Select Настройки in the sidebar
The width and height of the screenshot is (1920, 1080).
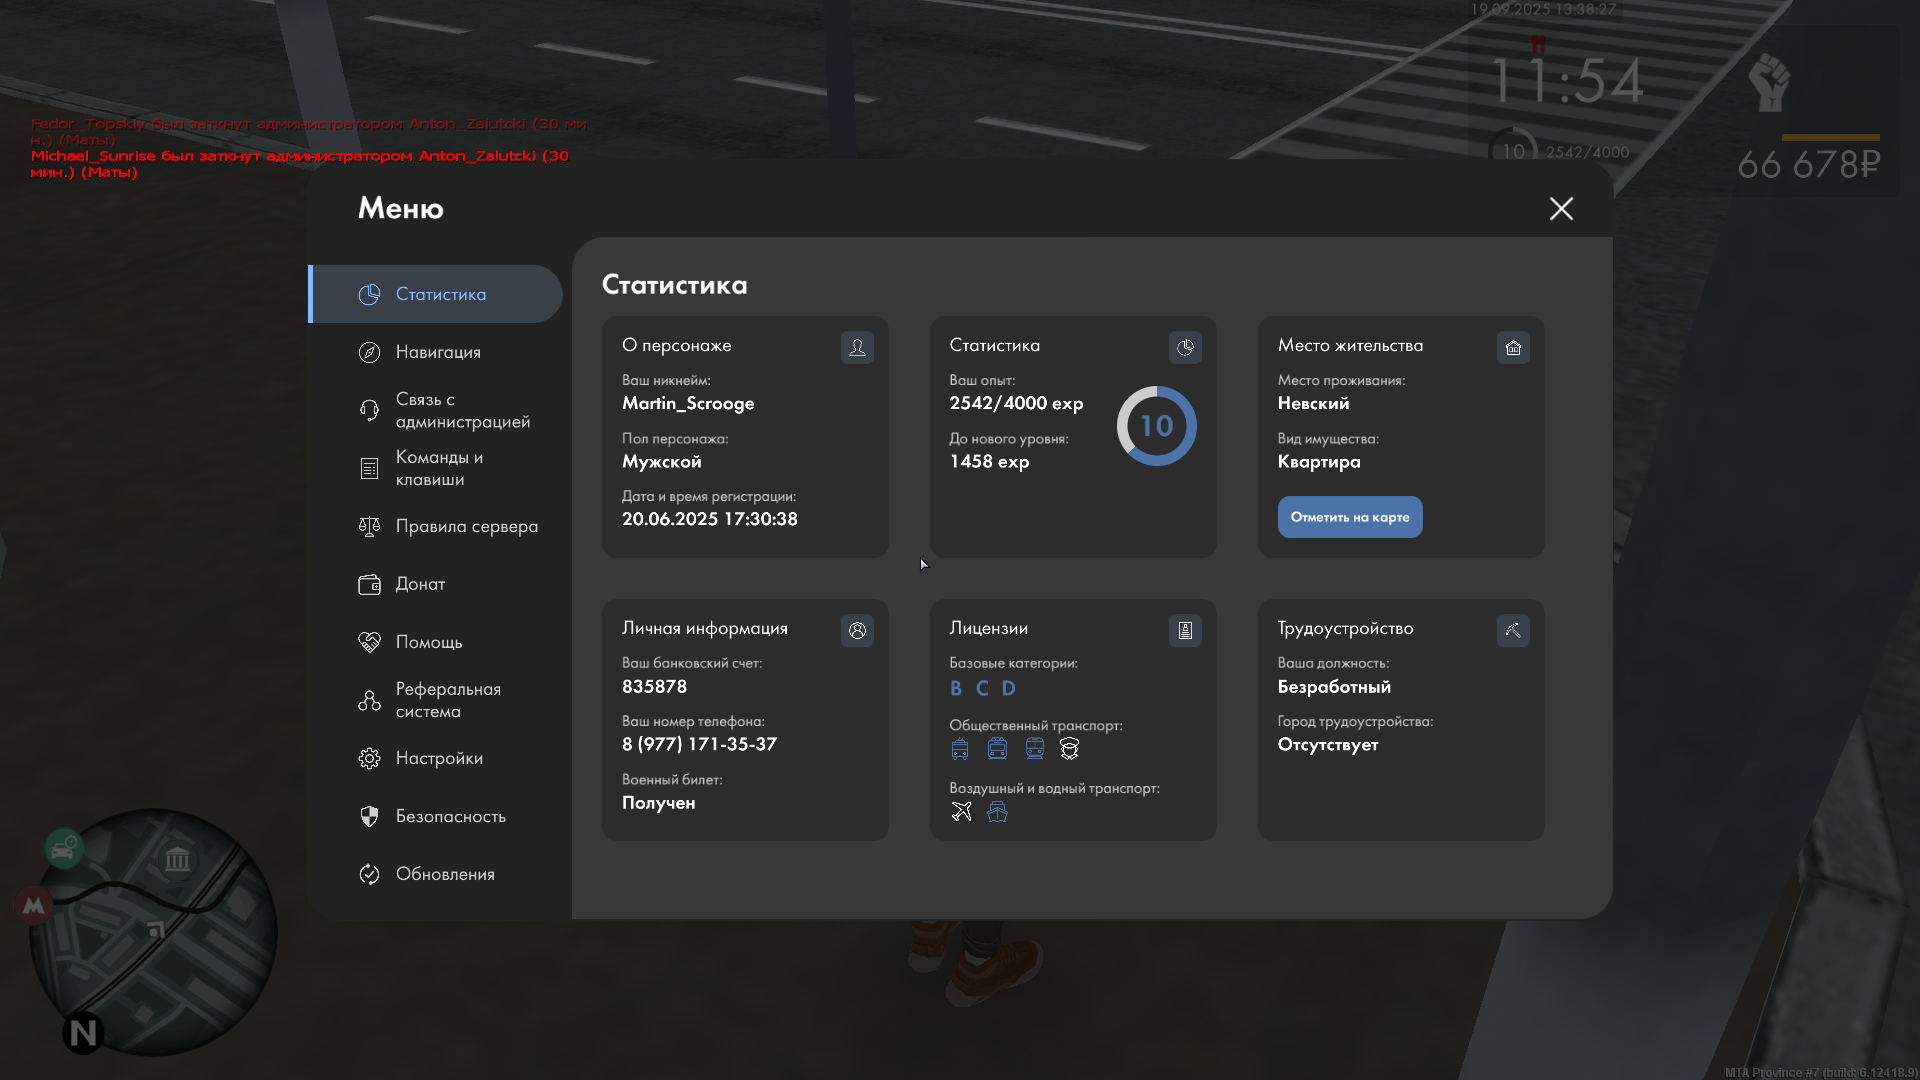coord(437,758)
